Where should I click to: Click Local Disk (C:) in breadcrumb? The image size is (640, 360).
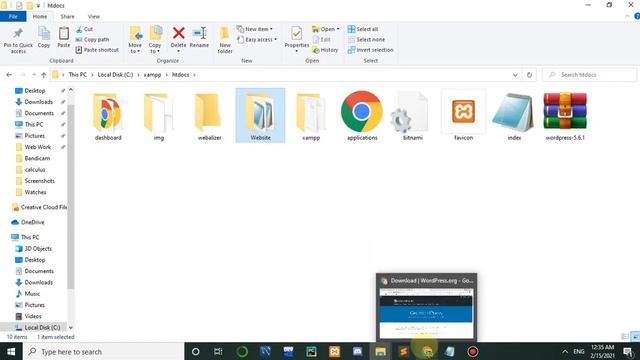(x=115, y=75)
